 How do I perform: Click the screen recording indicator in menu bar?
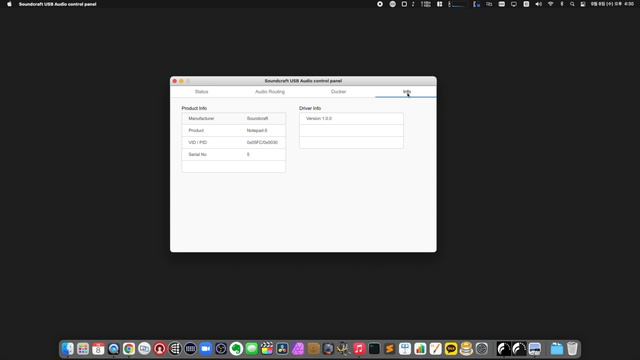click(380, 4)
